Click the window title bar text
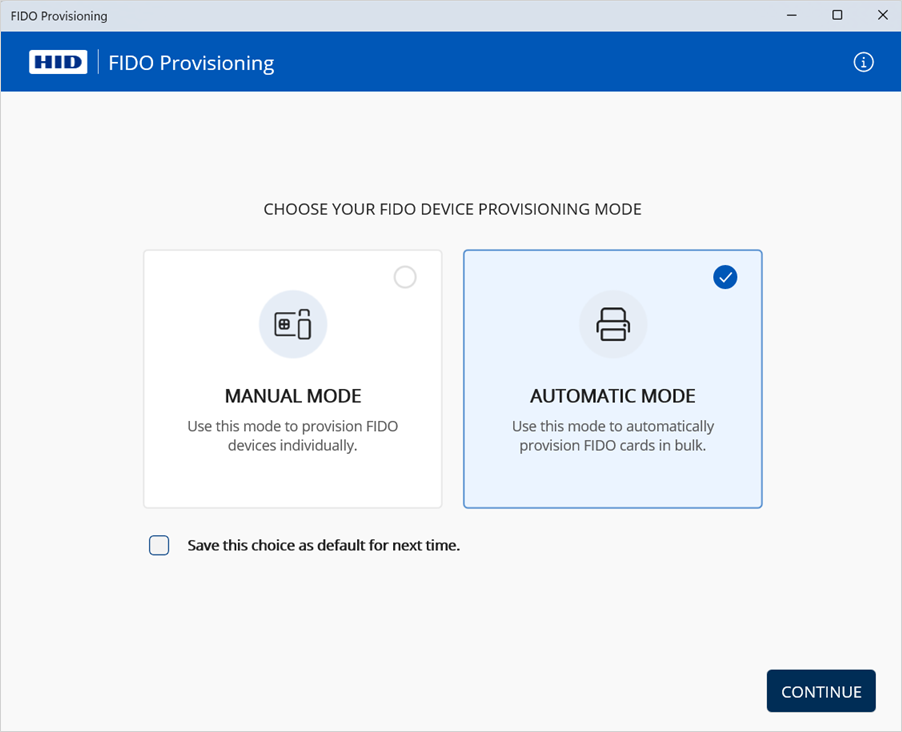The width and height of the screenshot is (902, 732). point(59,16)
